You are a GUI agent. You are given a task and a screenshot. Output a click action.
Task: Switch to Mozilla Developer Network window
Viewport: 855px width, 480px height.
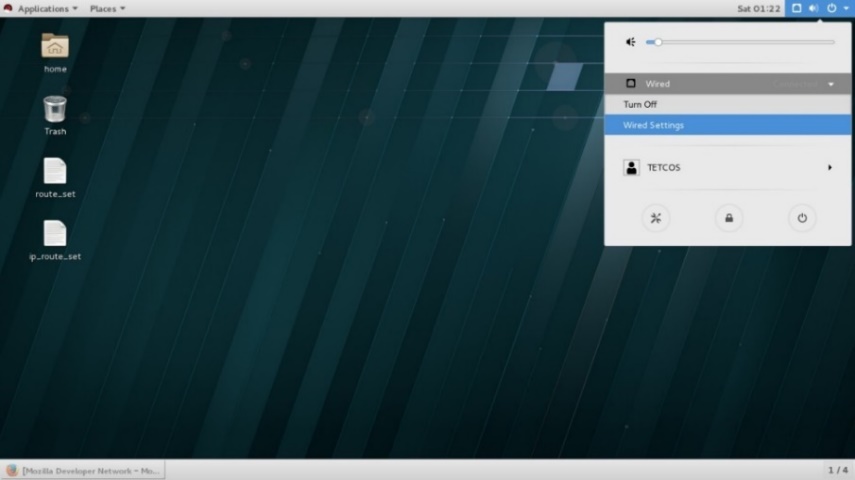pos(84,470)
